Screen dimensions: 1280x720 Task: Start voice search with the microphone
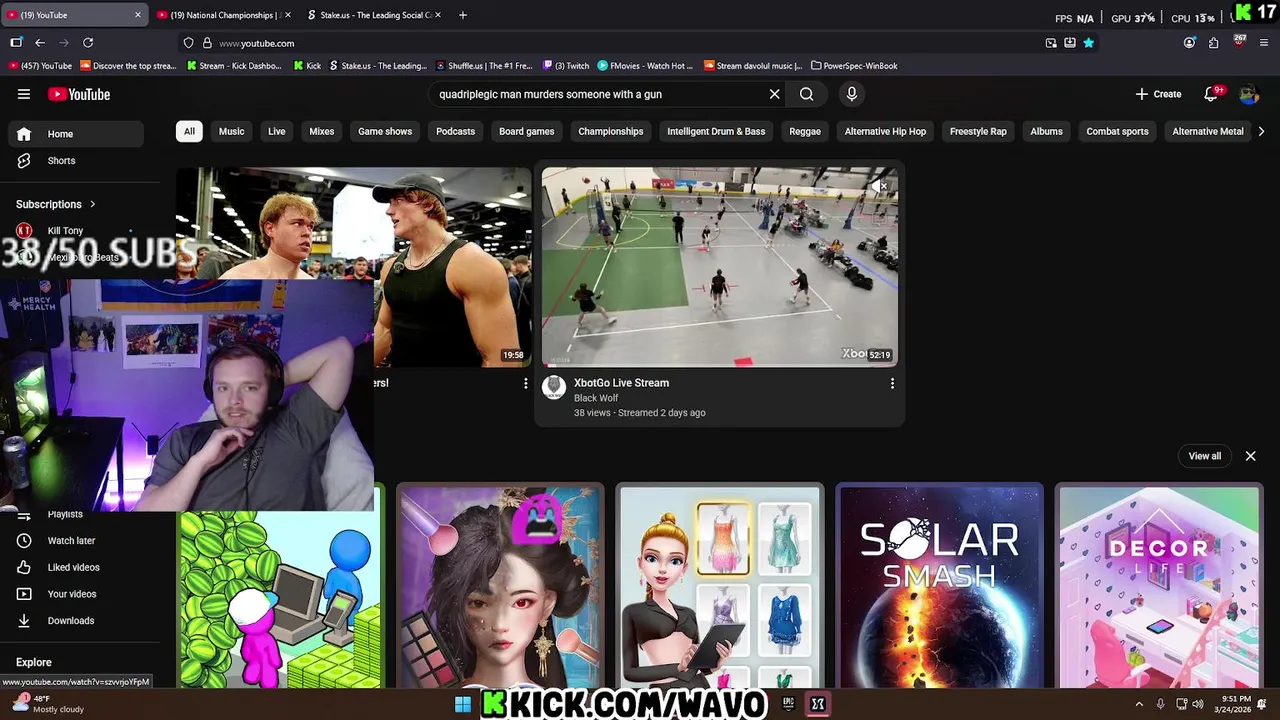tap(852, 94)
